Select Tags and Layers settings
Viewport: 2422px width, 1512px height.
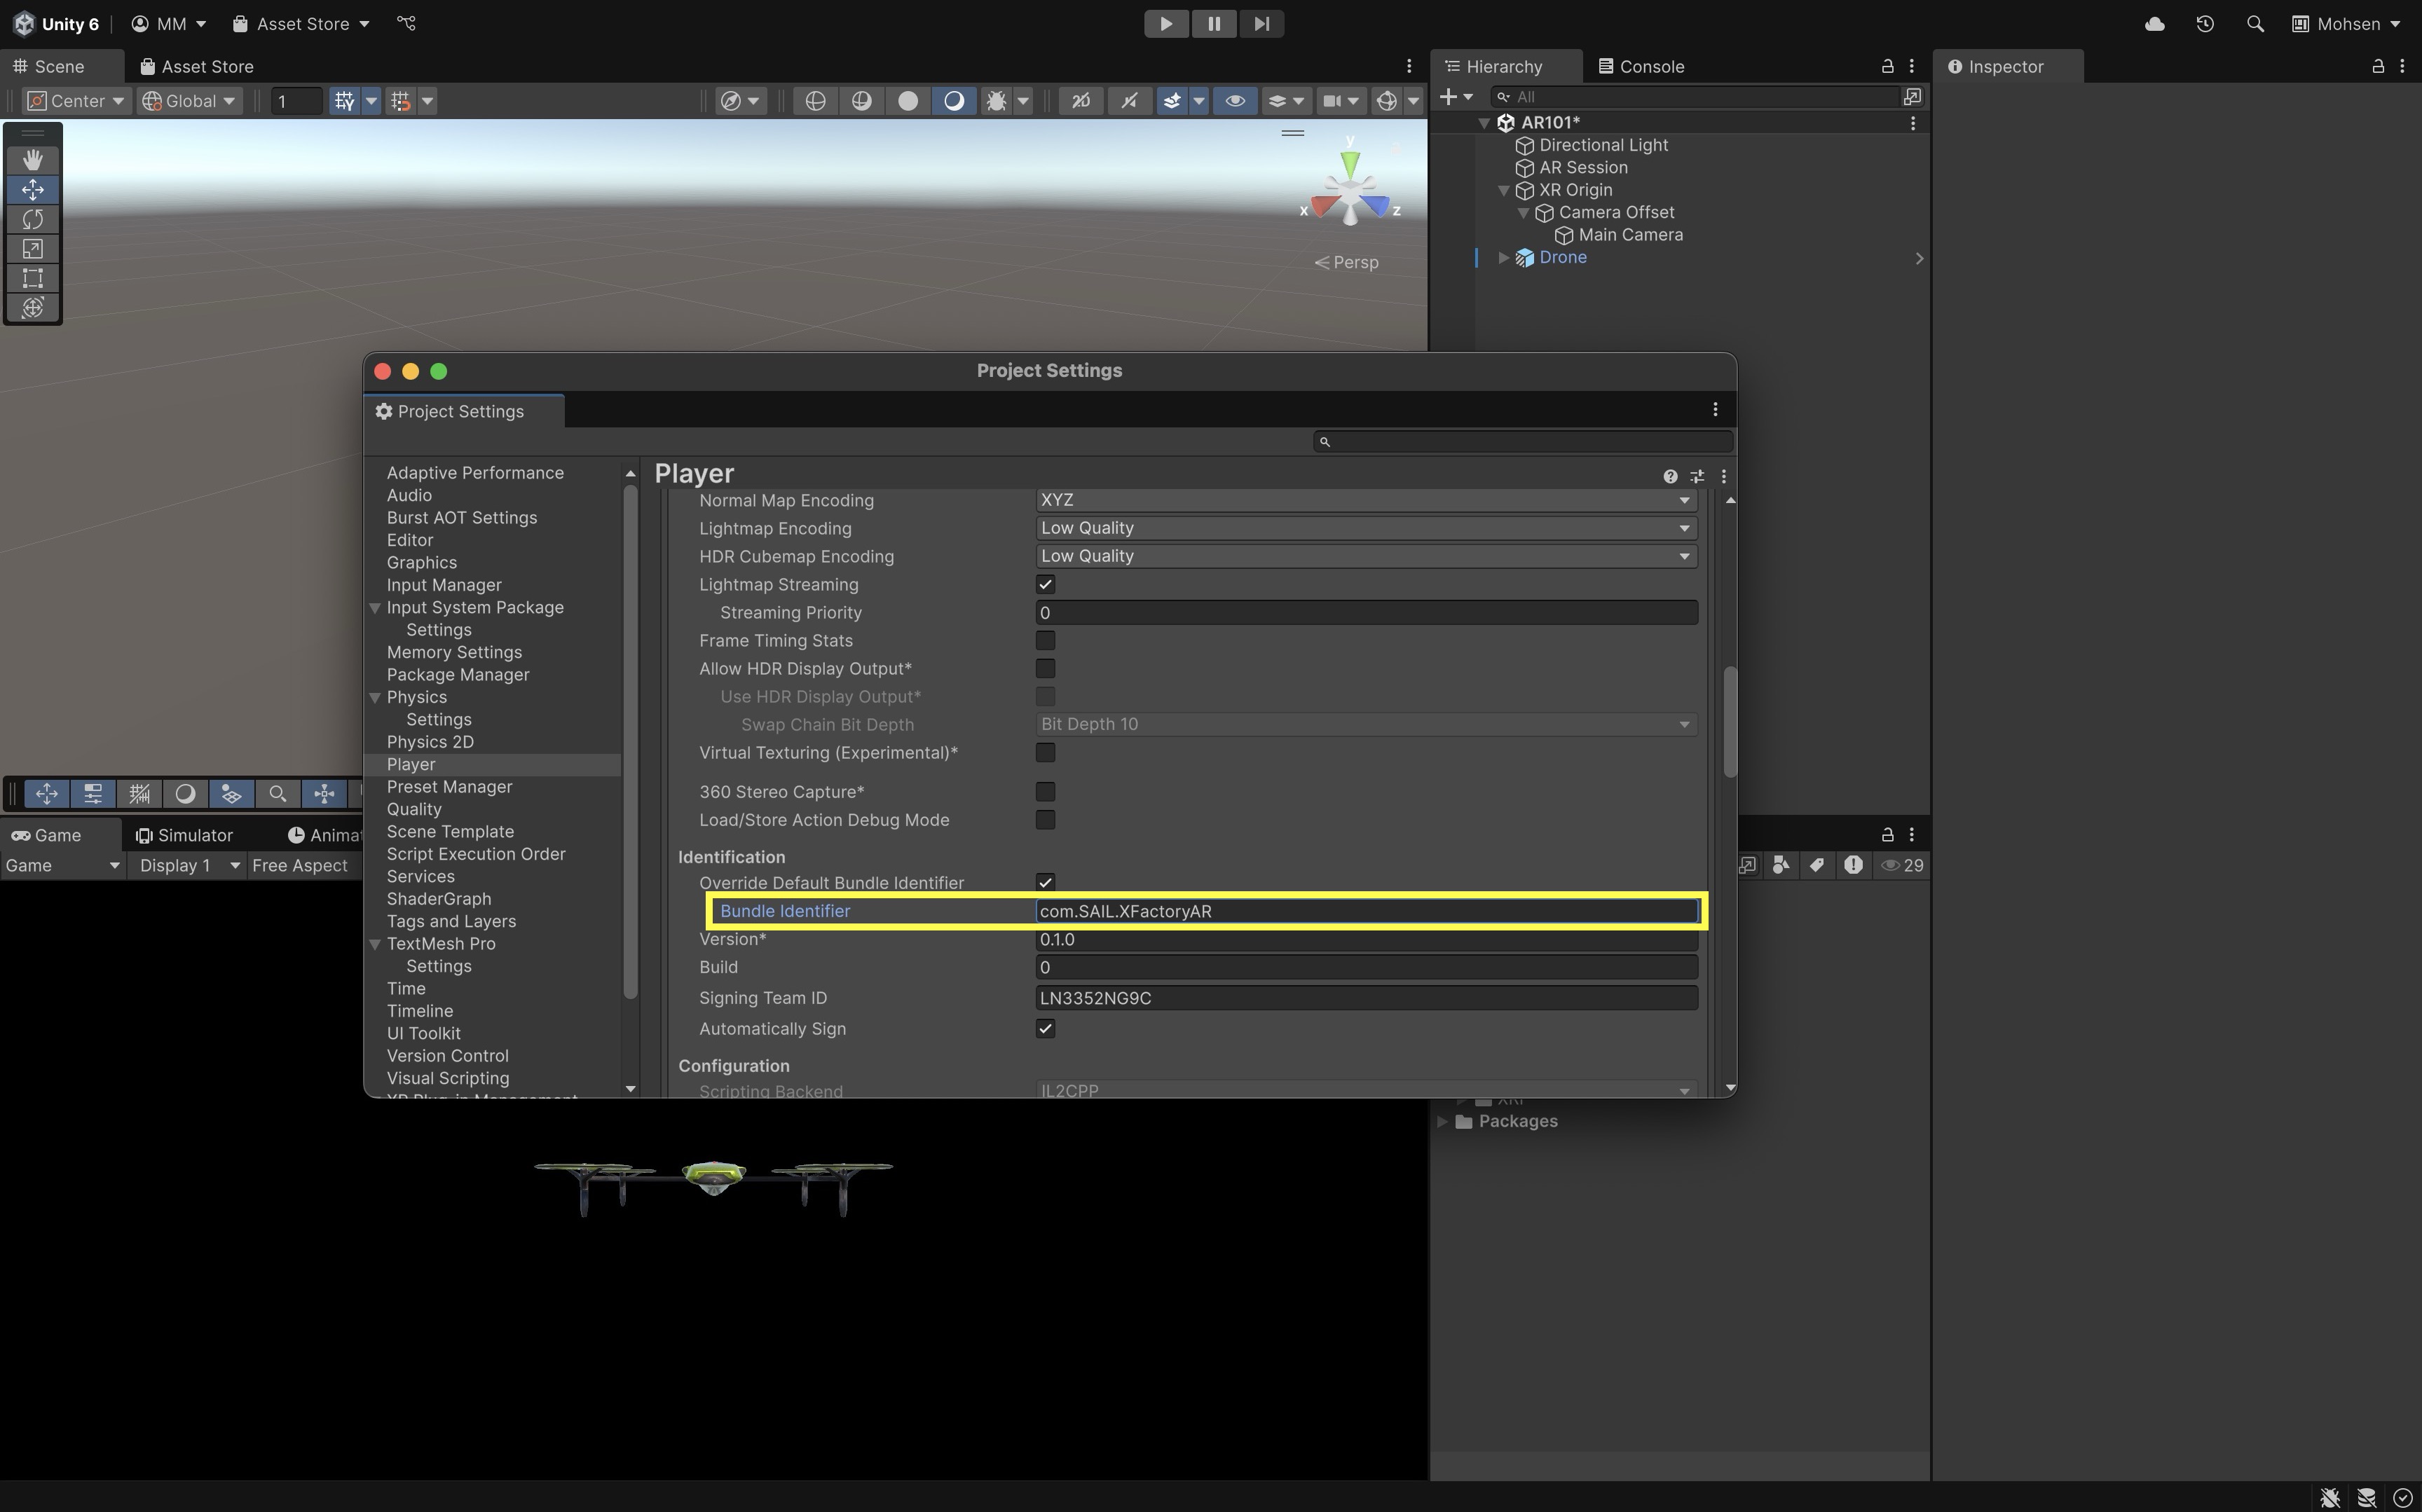click(x=451, y=921)
